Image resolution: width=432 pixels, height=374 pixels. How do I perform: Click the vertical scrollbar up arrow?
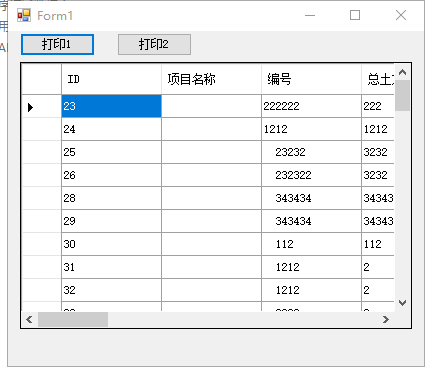tap(402, 72)
